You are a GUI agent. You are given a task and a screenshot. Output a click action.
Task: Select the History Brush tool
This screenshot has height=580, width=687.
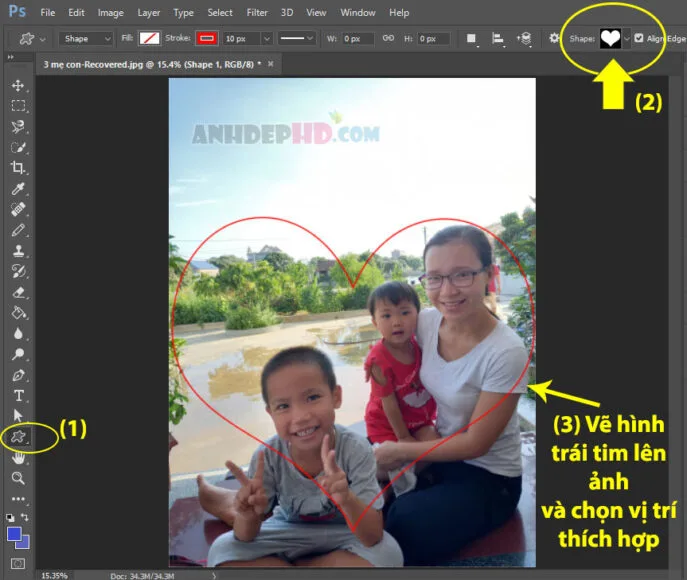click(x=18, y=271)
